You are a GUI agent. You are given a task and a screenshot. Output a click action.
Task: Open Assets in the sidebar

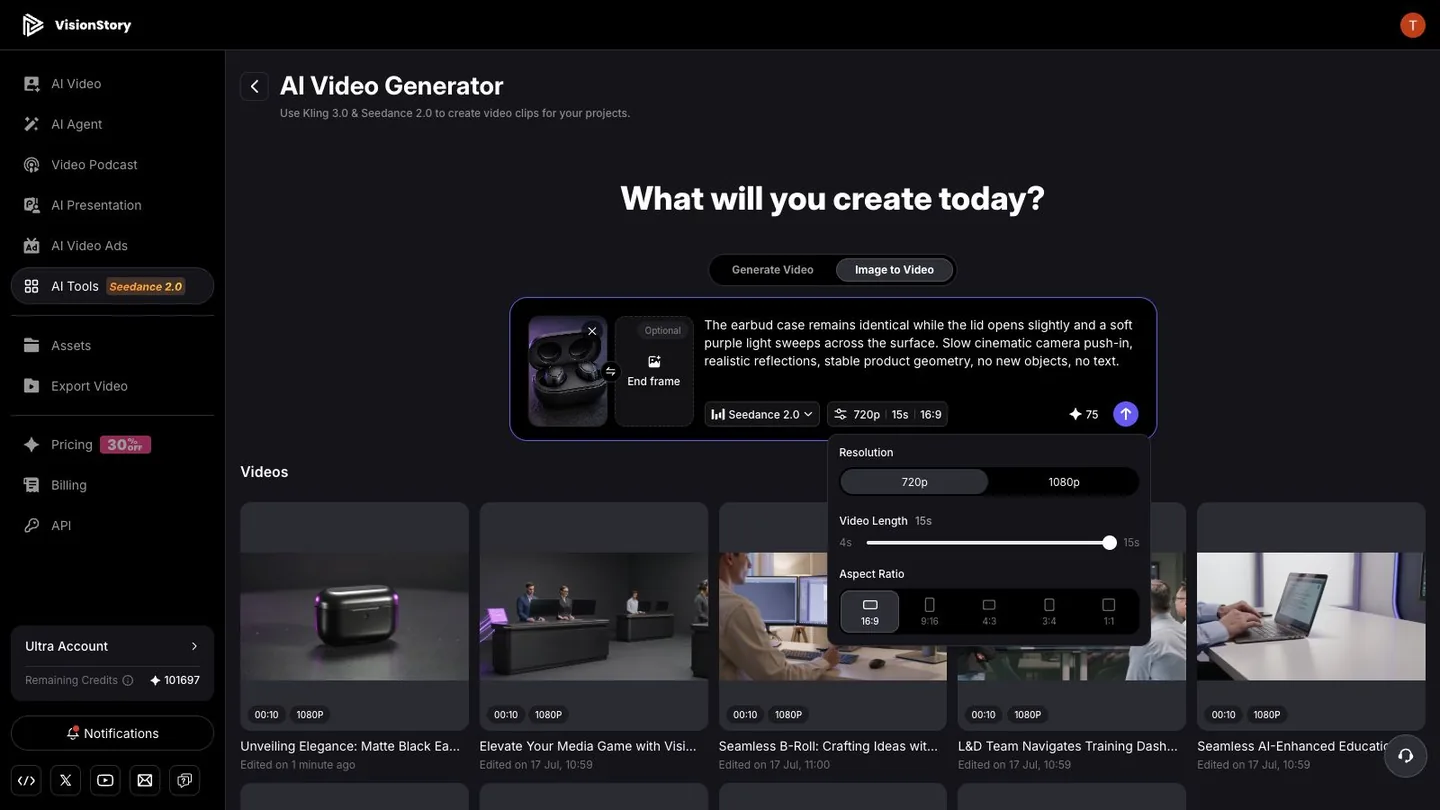(112, 346)
